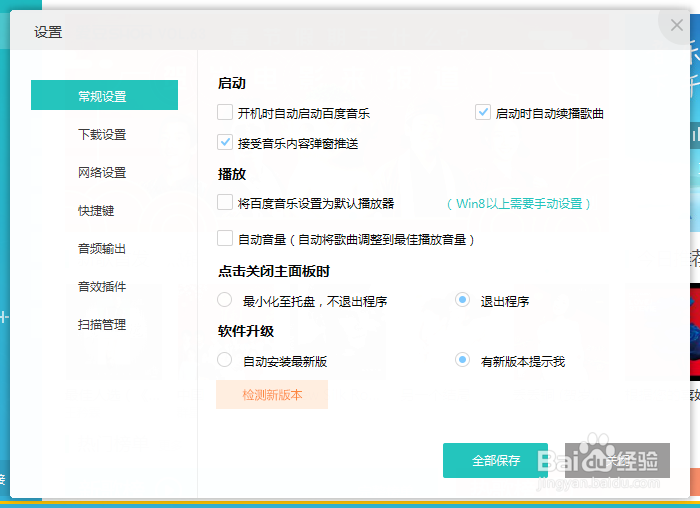Check 将百度音乐设置为默认播放器

[x=225, y=202]
